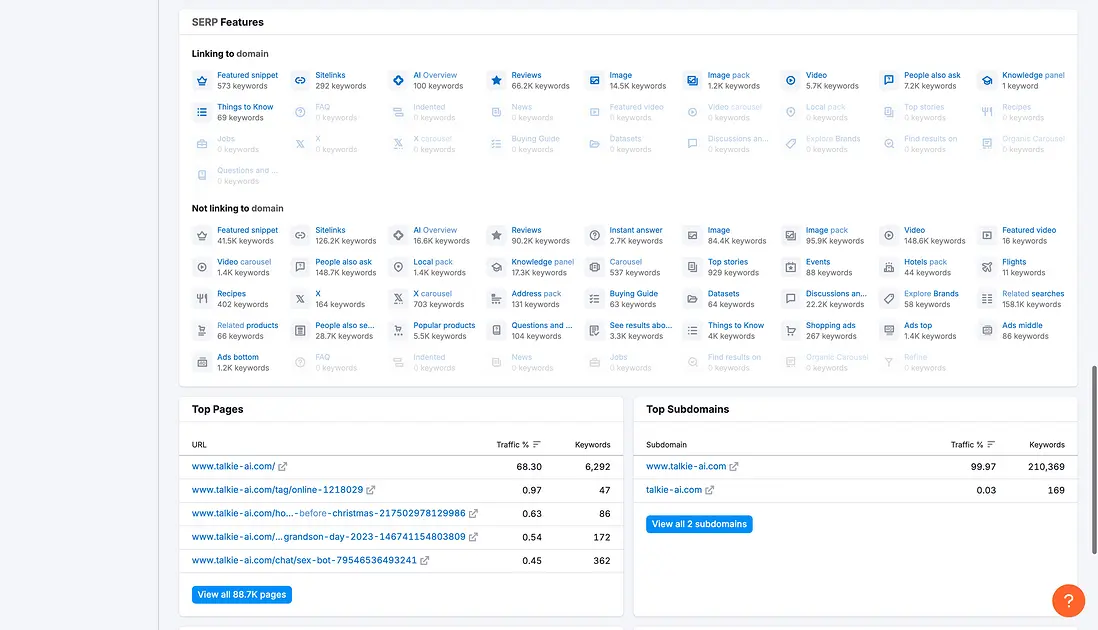Viewport: 1098px width, 630px height.
Task: Open the before-christmas page link
Action: (328, 513)
